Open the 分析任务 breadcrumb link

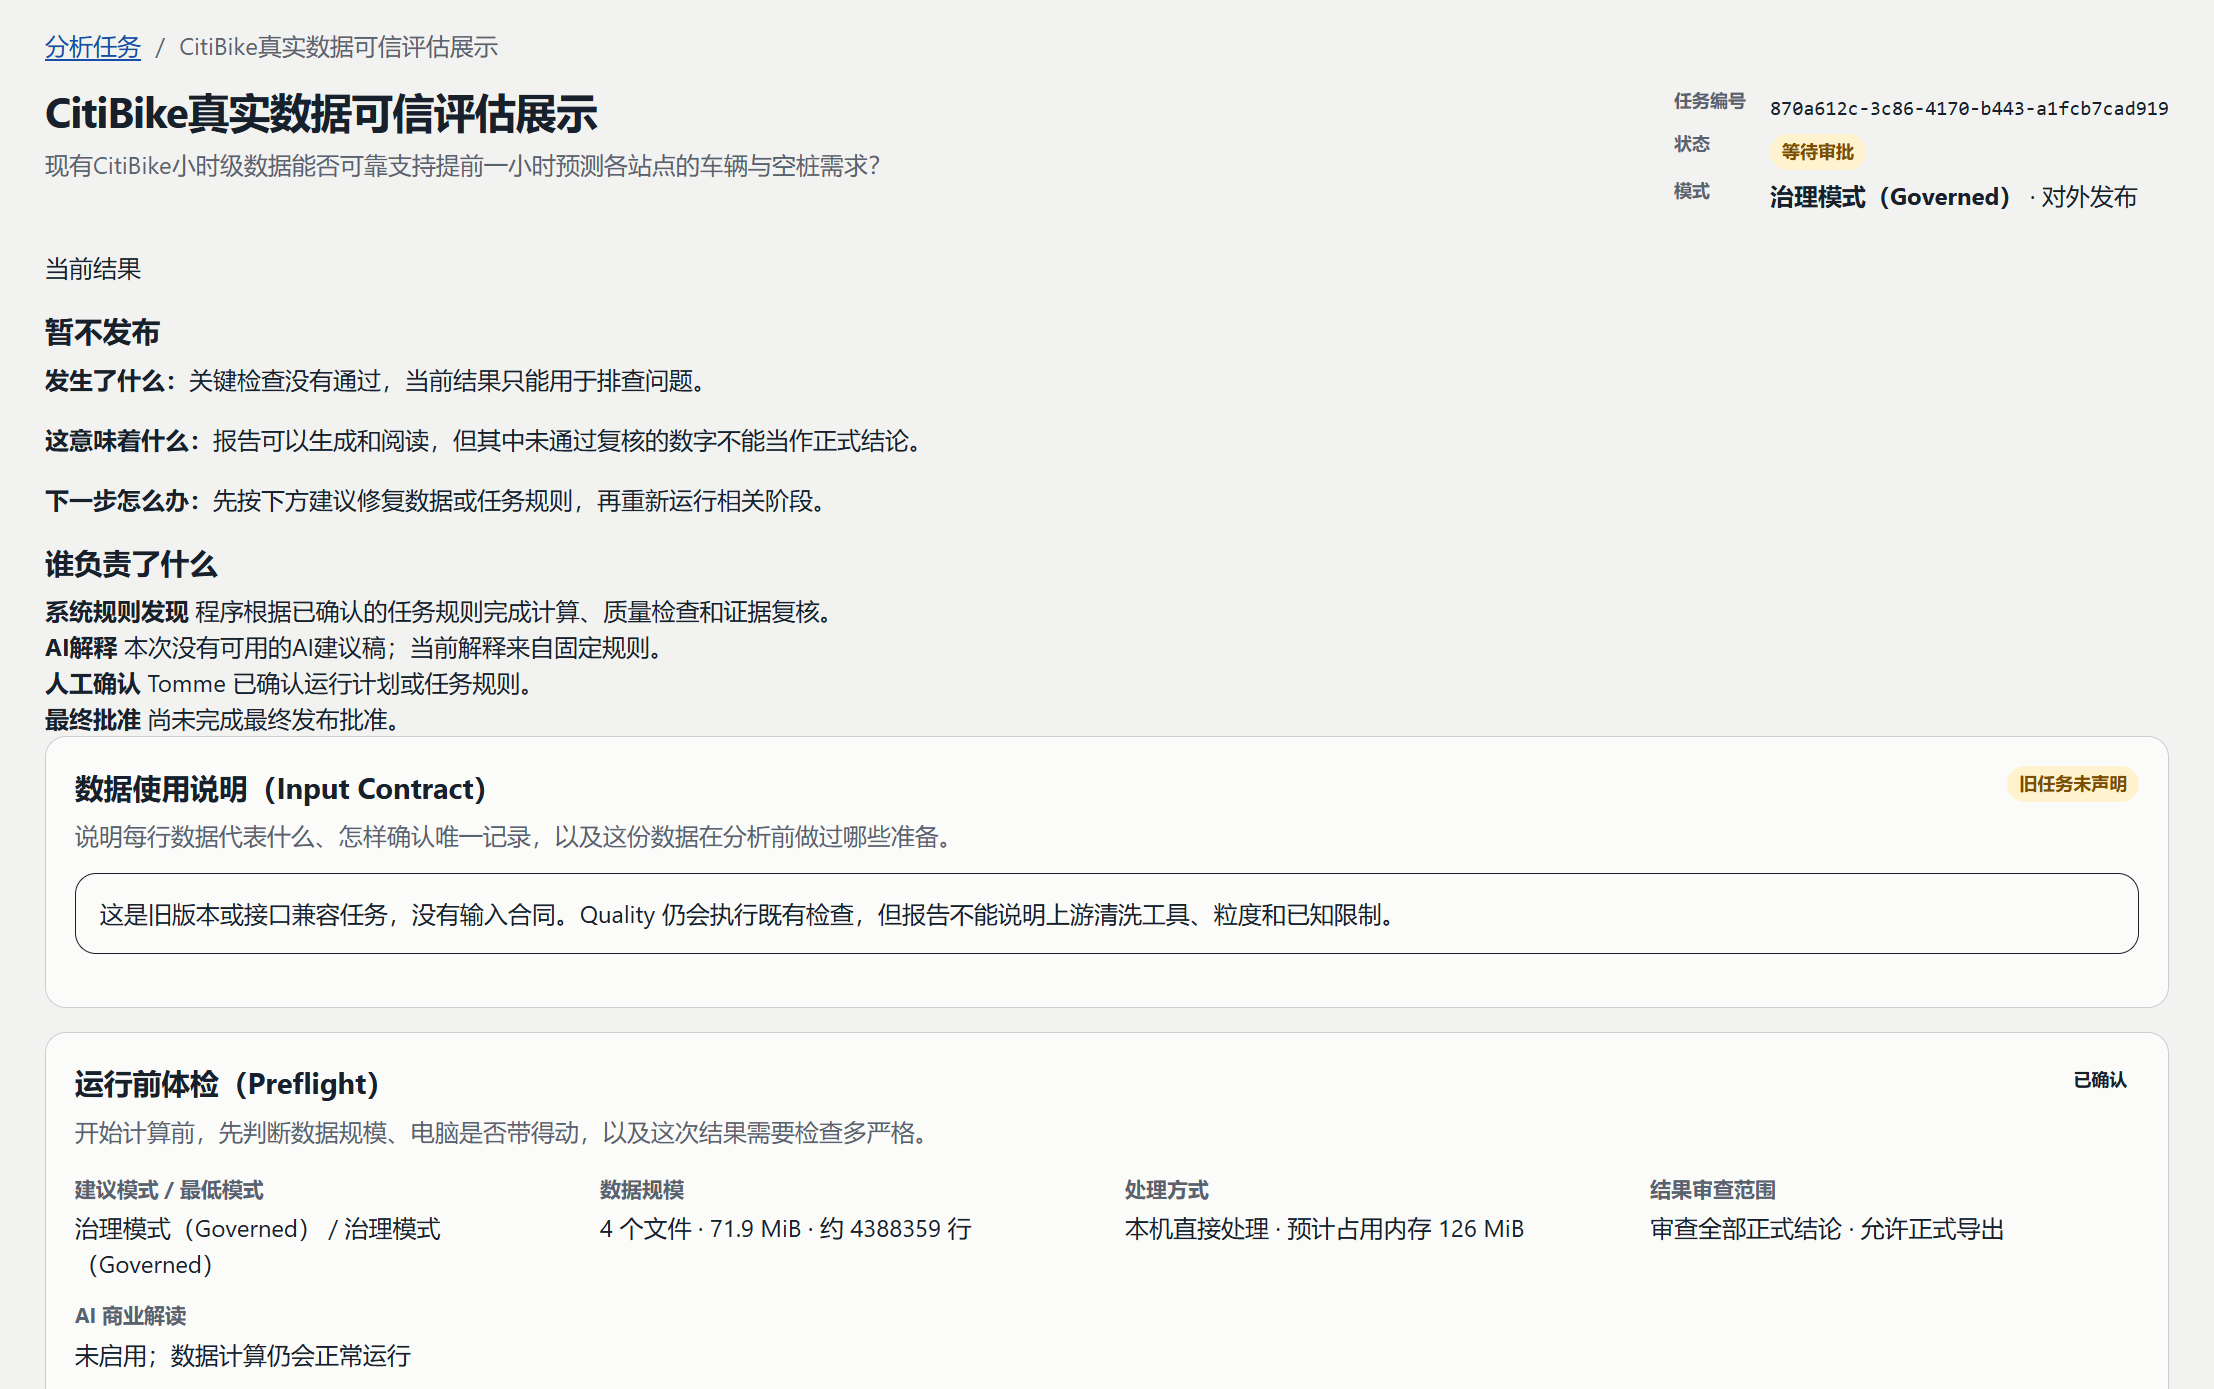click(93, 47)
